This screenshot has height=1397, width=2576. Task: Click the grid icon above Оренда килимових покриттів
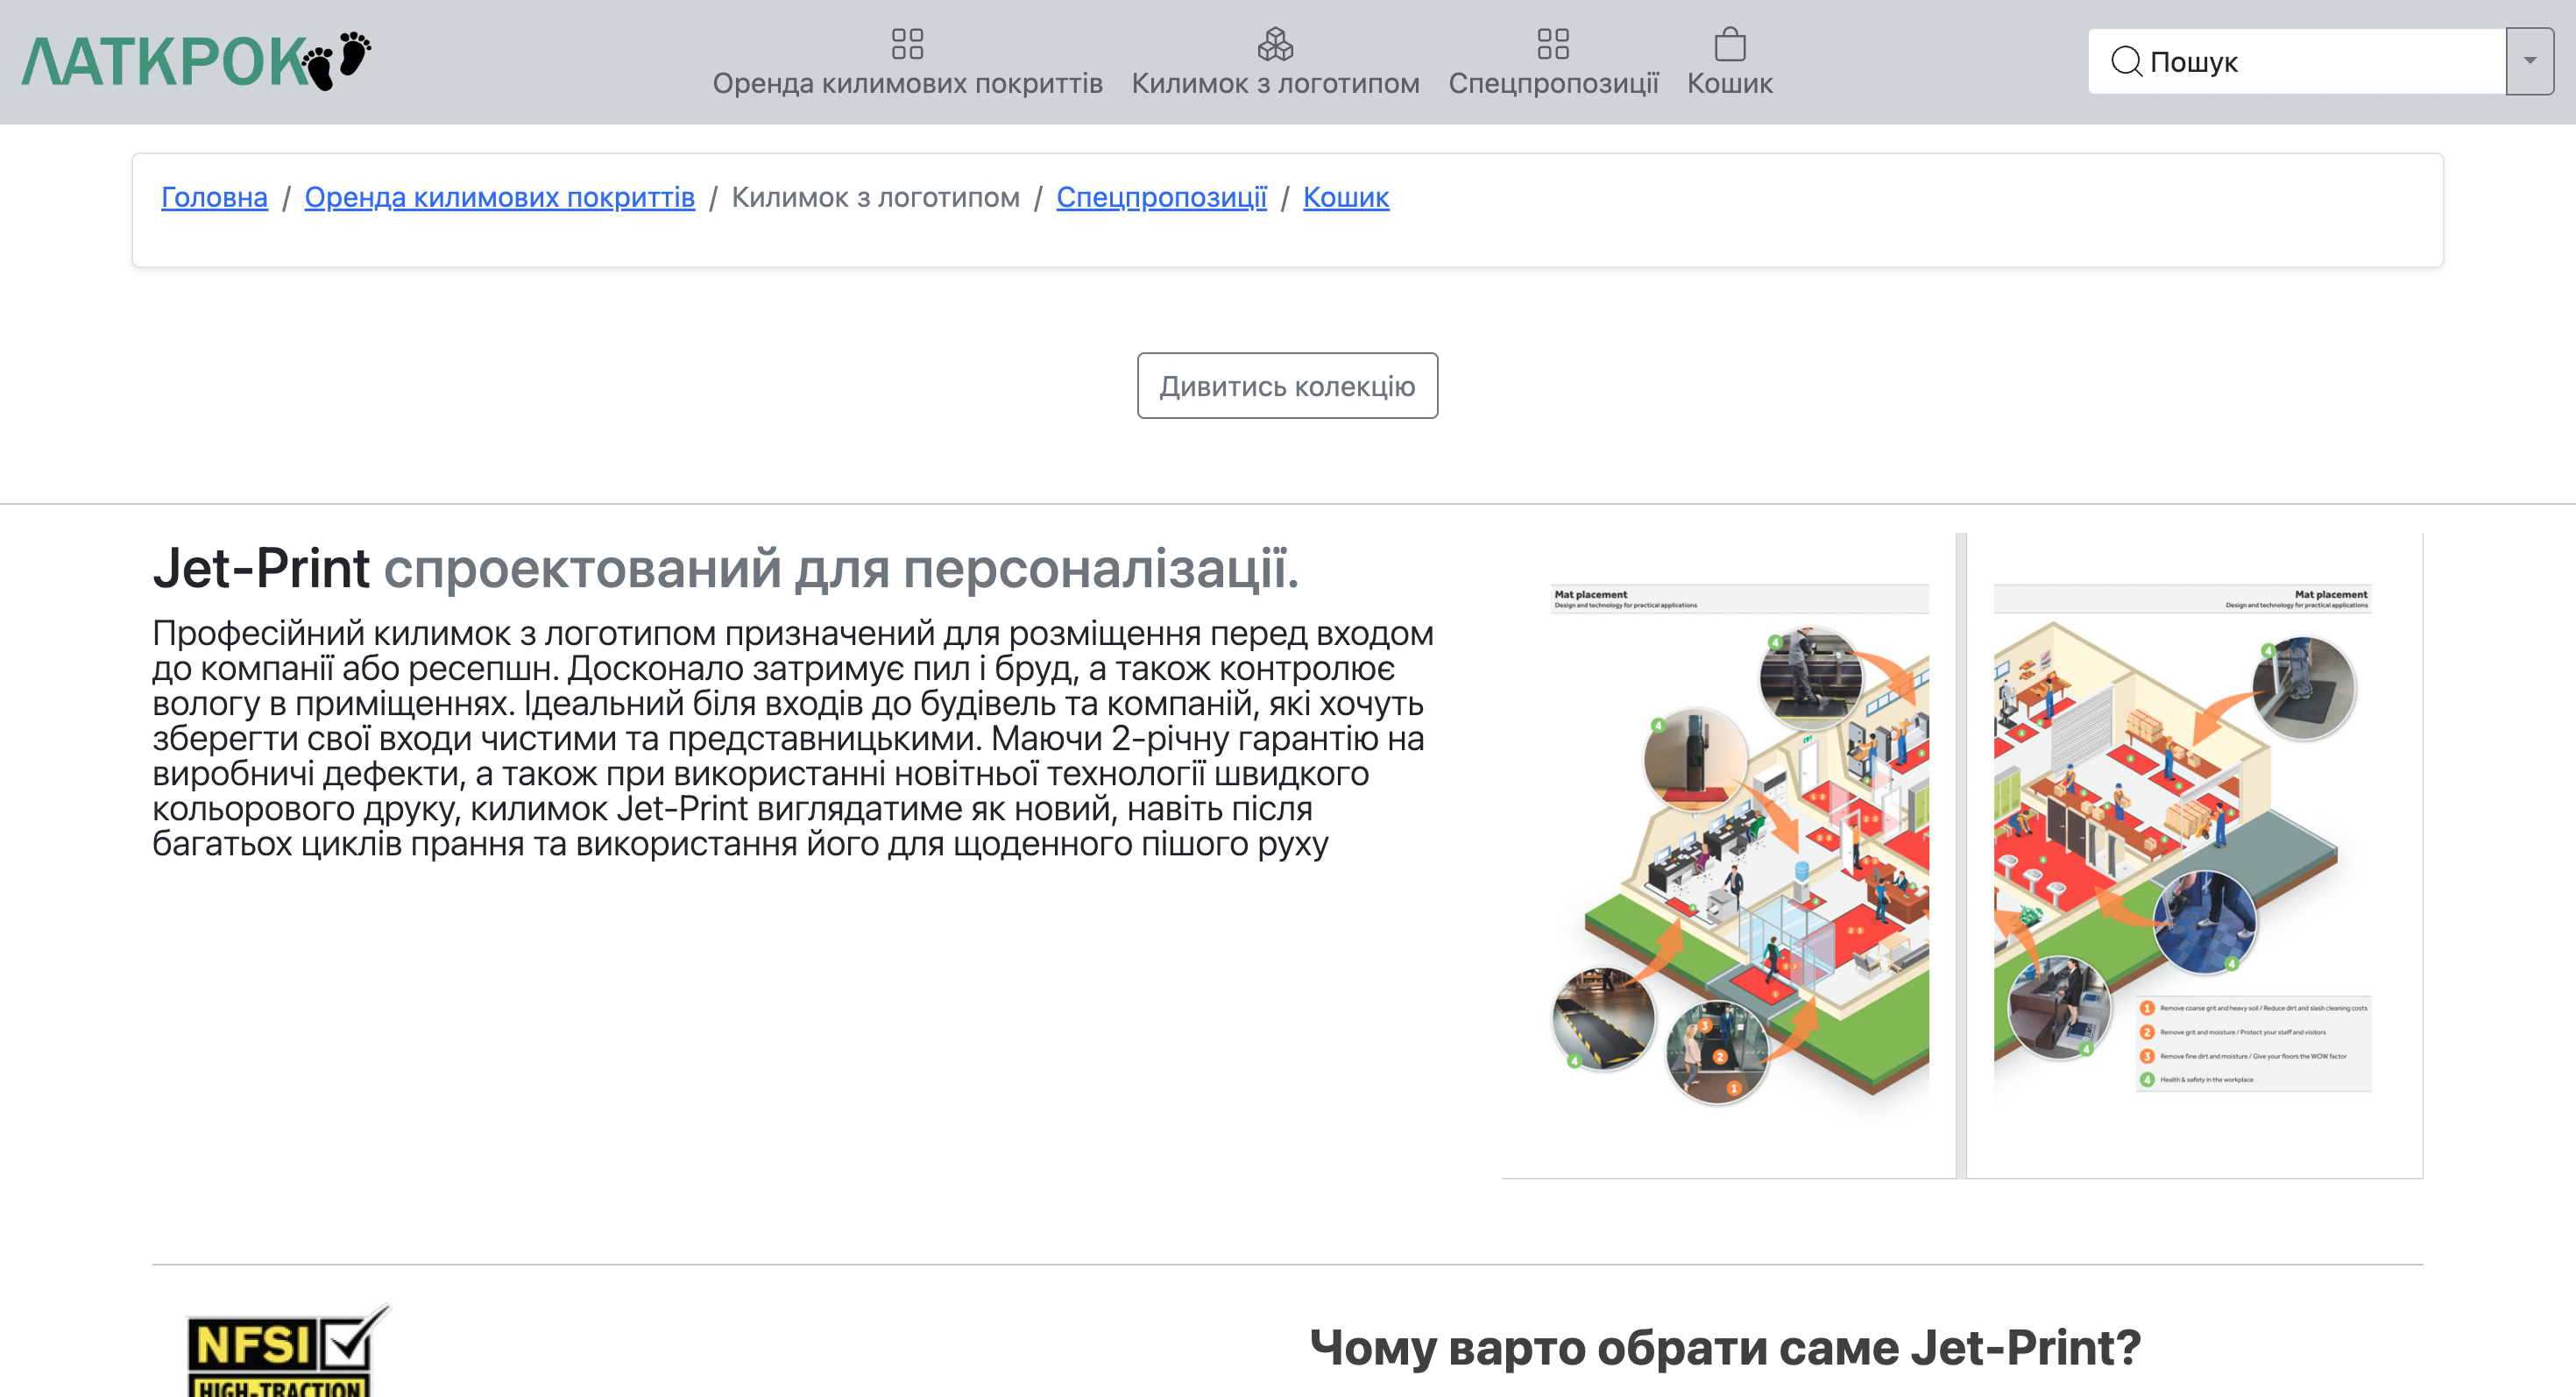point(907,44)
